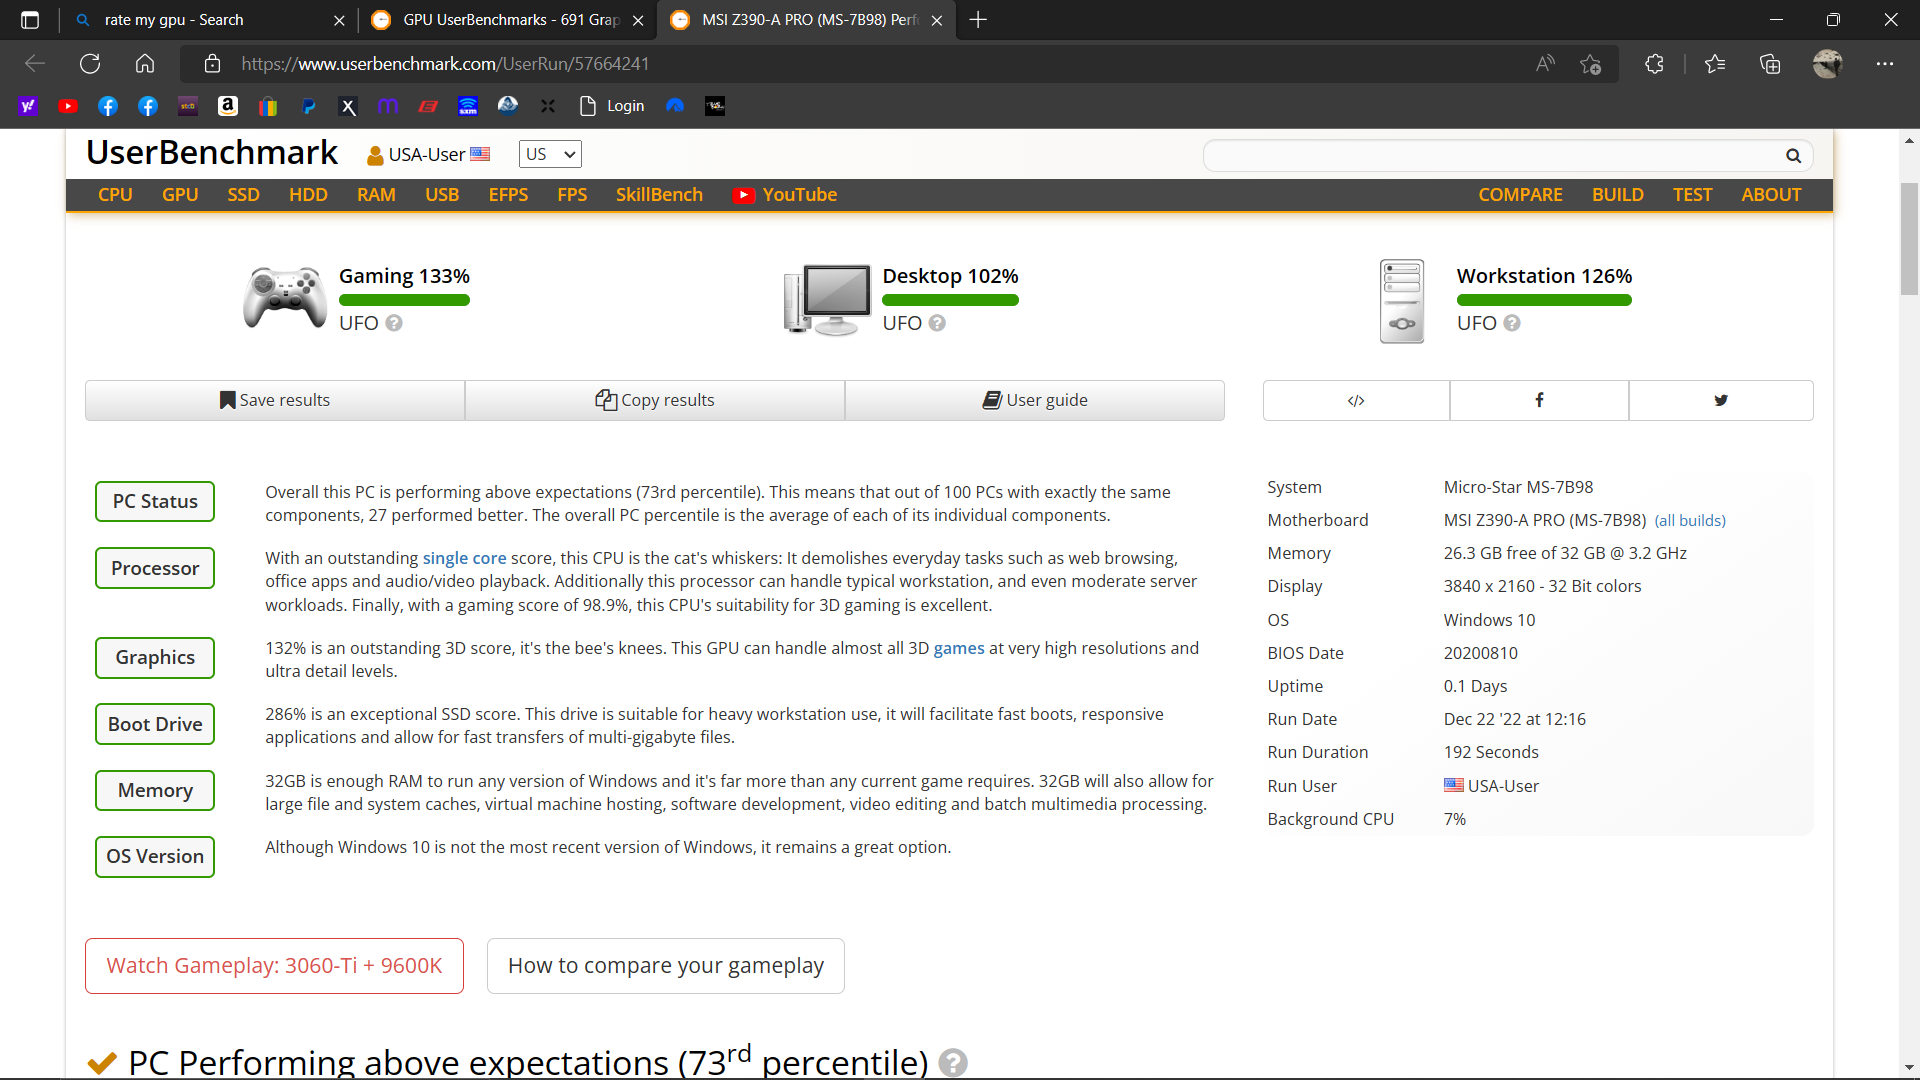
Task: Open the YouTube link in nav bar
Action: pos(785,195)
